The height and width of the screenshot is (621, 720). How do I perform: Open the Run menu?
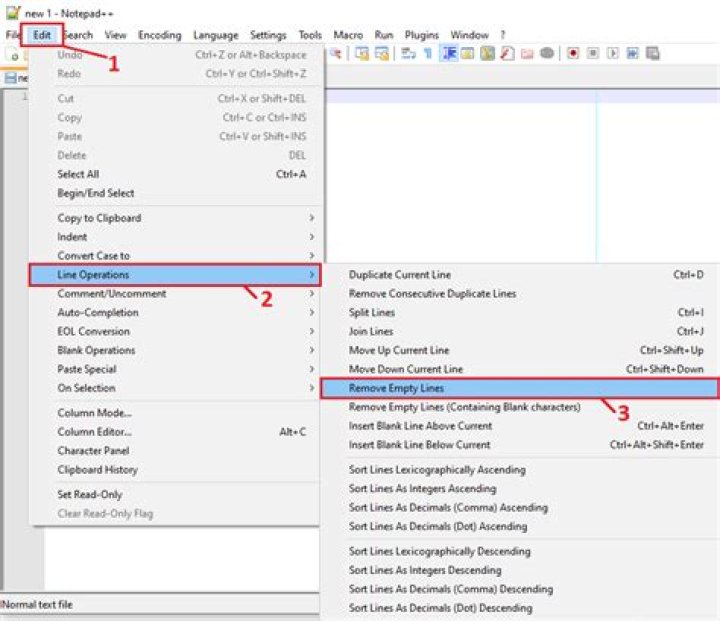pyautogui.click(x=384, y=35)
